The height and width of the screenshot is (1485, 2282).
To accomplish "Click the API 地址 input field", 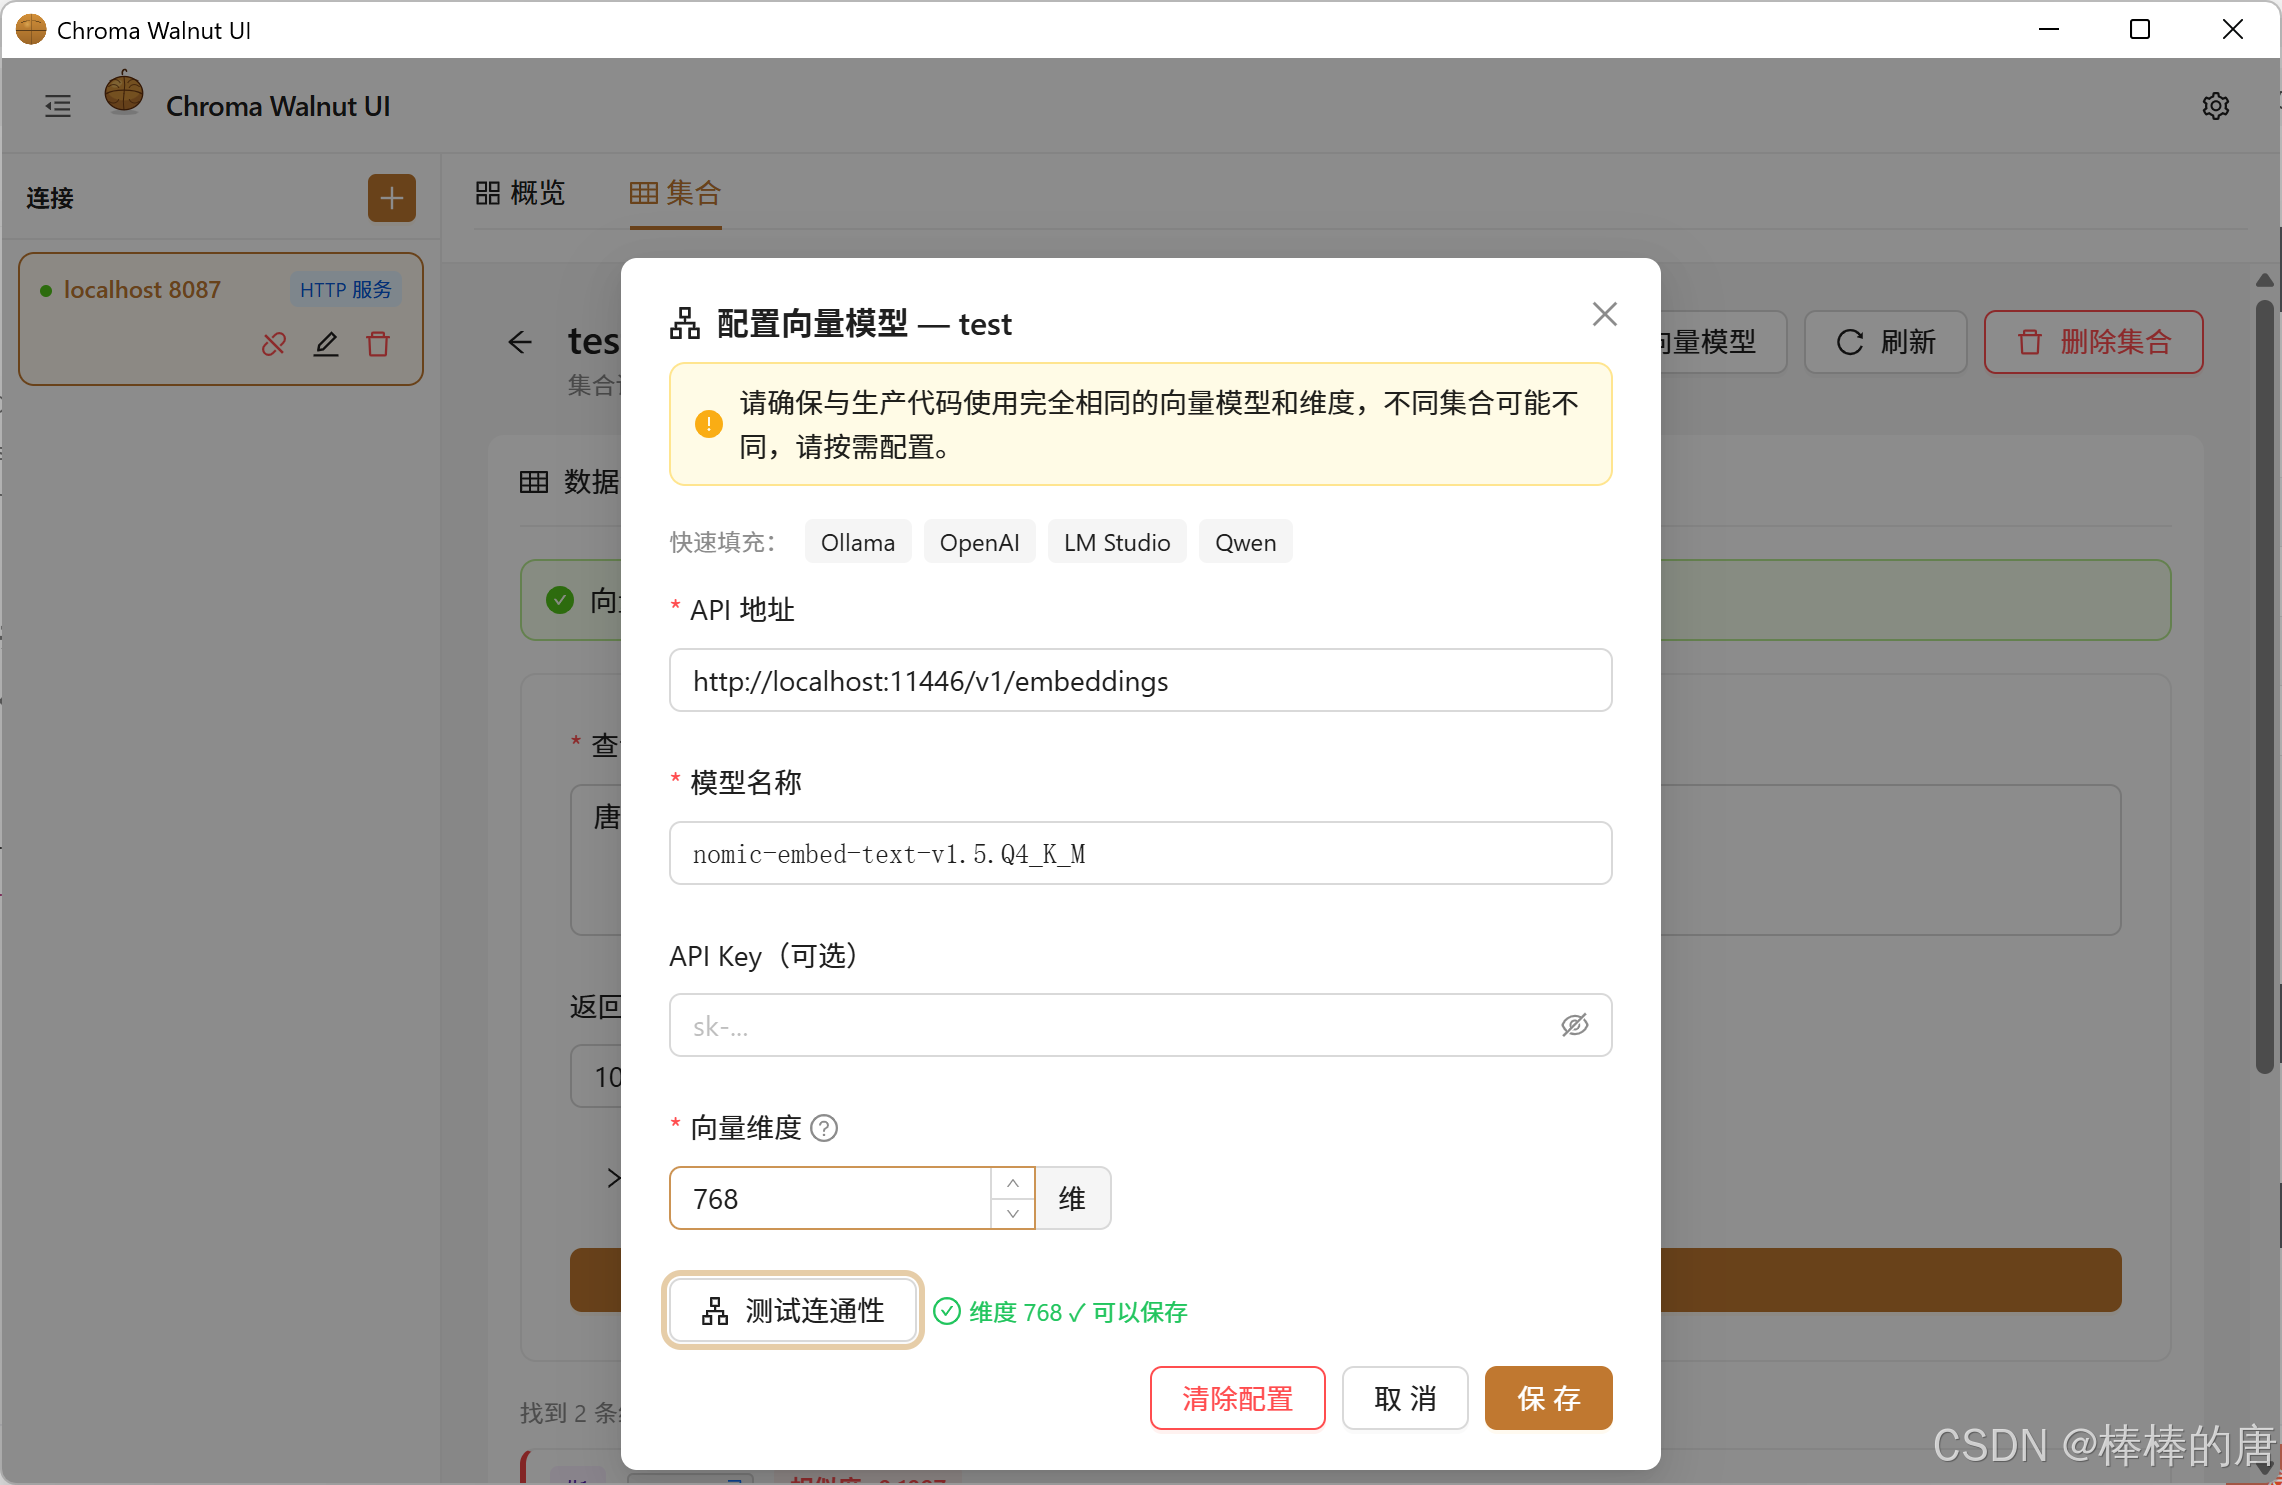I will [x=1141, y=680].
